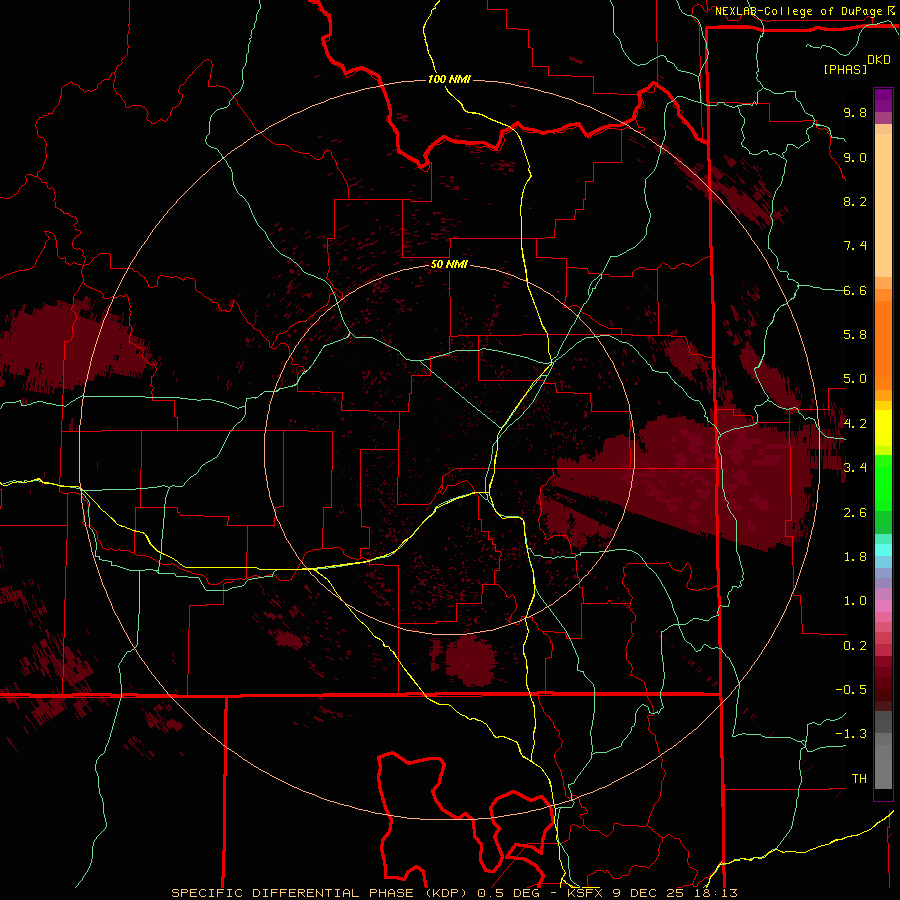Image resolution: width=900 pixels, height=900 pixels.
Task: Click the 0.2 value on color scale
Action: pyautogui.click(x=855, y=646)
